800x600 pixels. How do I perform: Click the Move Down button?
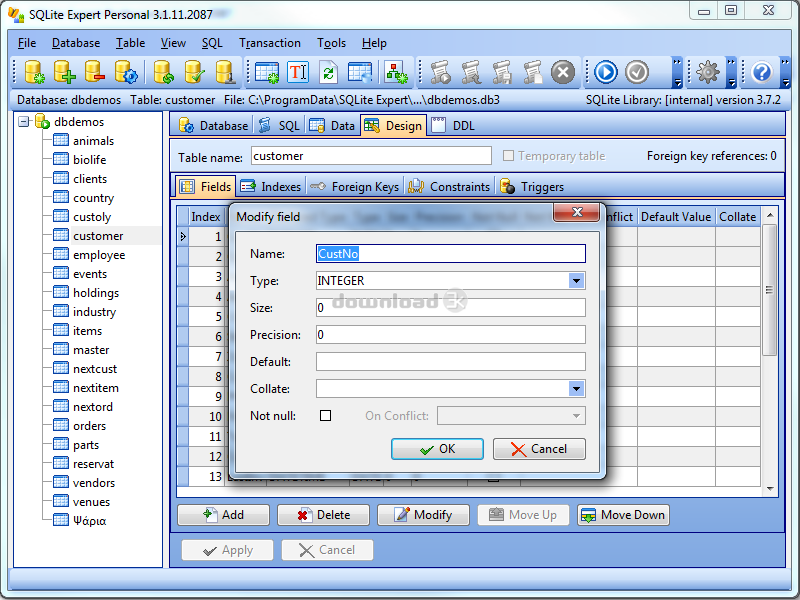[x=623, y=515]
